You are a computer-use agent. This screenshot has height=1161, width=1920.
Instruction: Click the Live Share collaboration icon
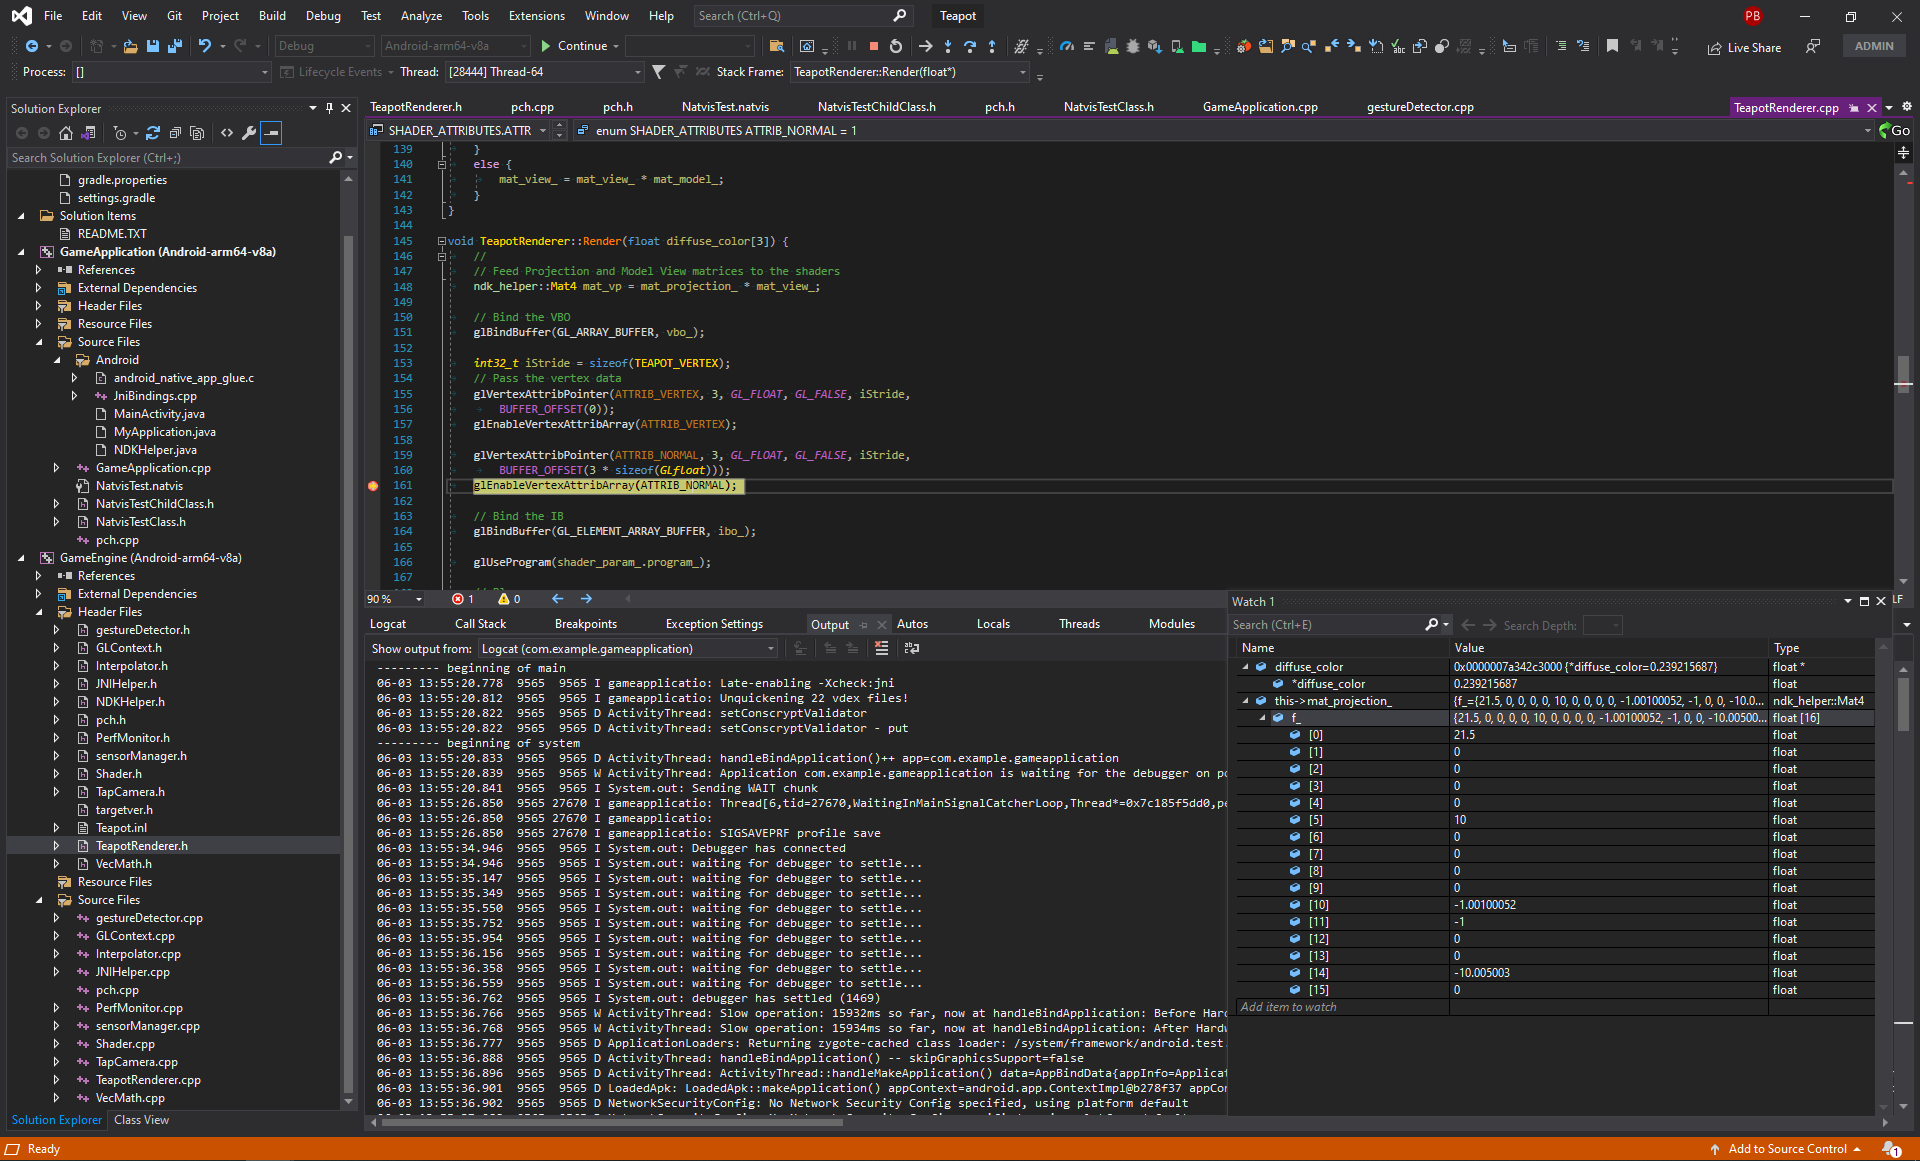[x=1714, y=45]
